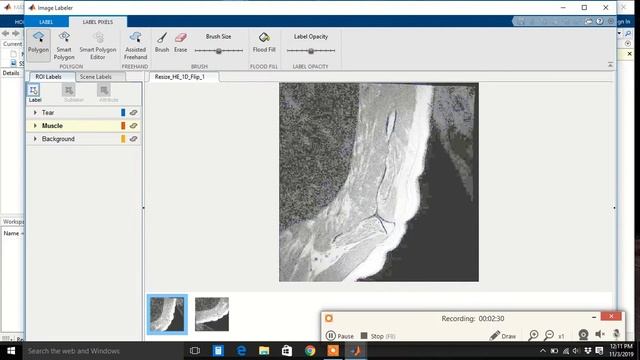The width and height of the screenshot is (640, 360).
Task: Select the Tear label row
Action: [x=84, y=112]
